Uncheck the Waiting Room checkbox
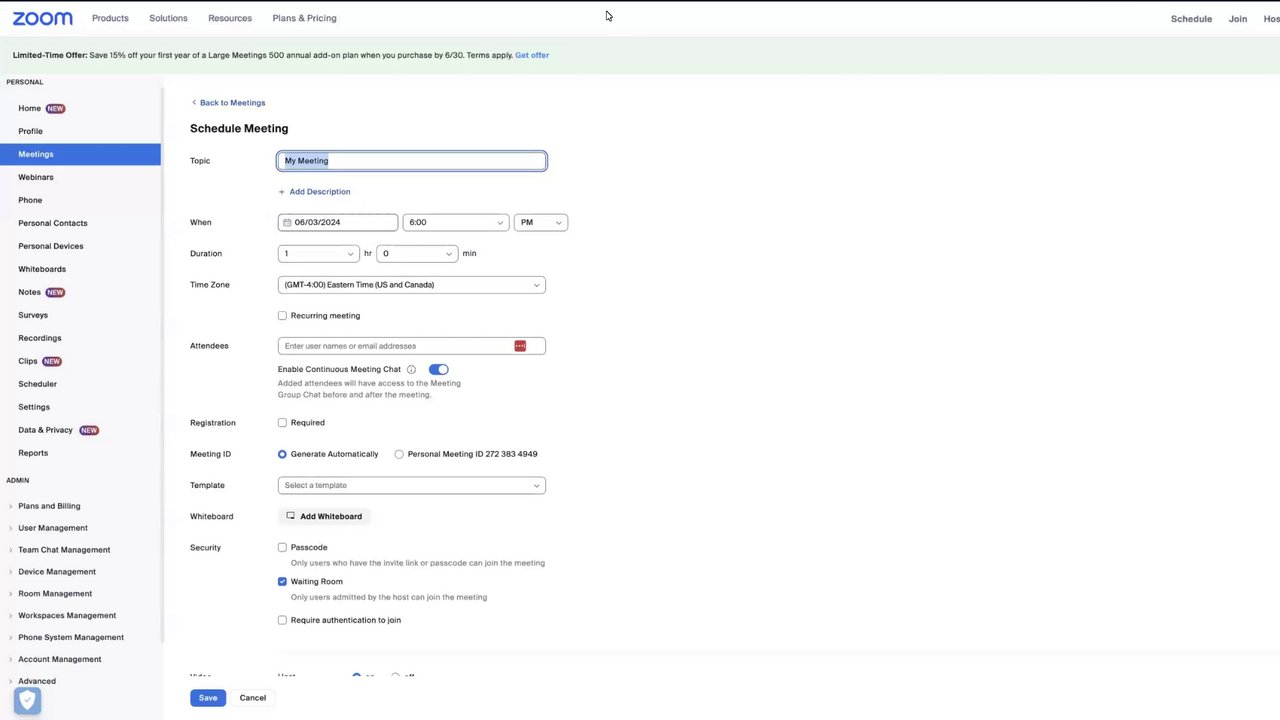This screenshot has height=720, width=1280. (x=282, y=582)
